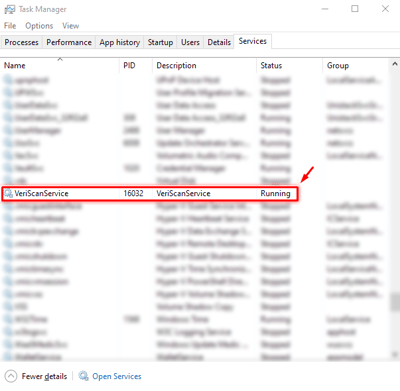Switch to the Users tab
Viewport: 400px width, 391px height.
[x=190, y=42]
